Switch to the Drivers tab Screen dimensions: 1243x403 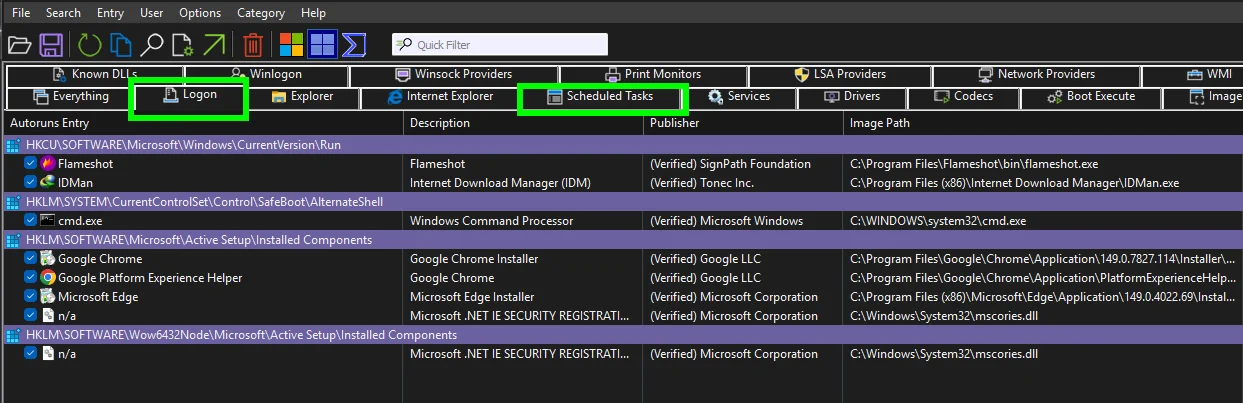coord(852,97)
